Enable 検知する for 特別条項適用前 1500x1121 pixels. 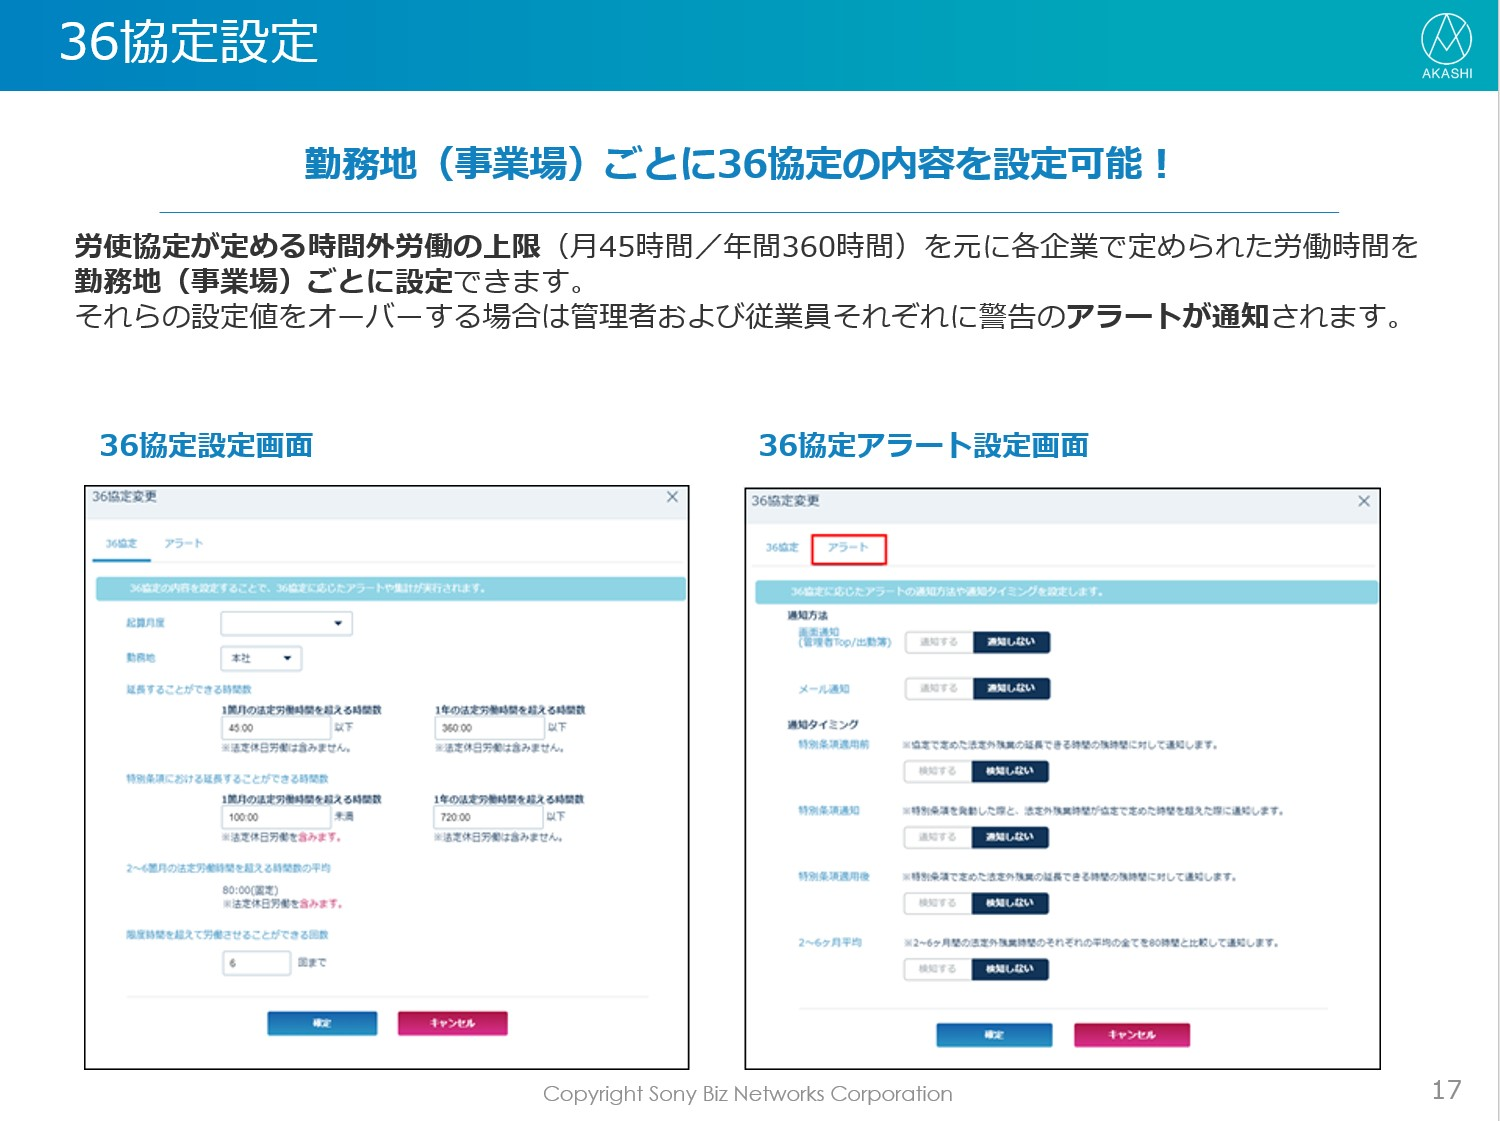click(938, 771)
